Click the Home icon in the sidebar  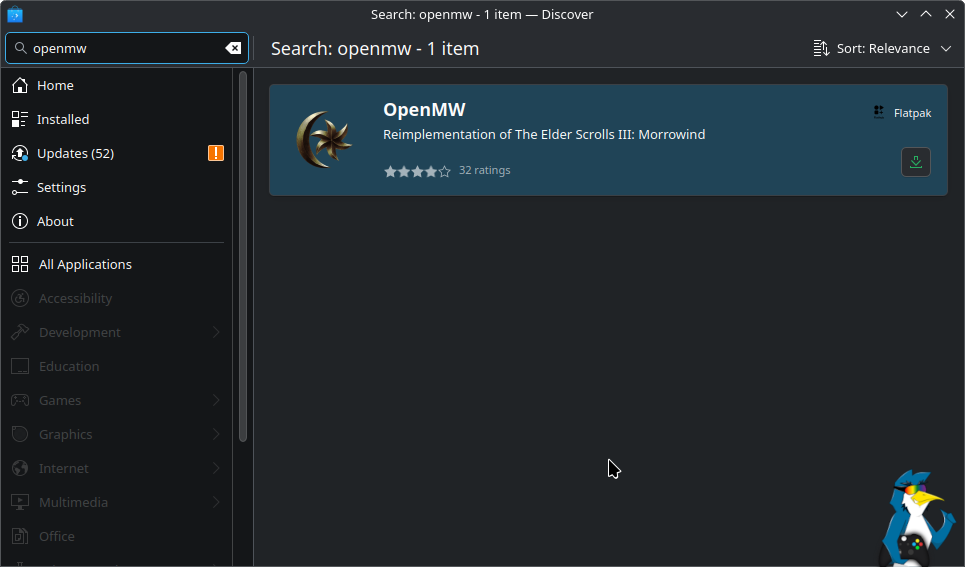(x=20, y=86)
